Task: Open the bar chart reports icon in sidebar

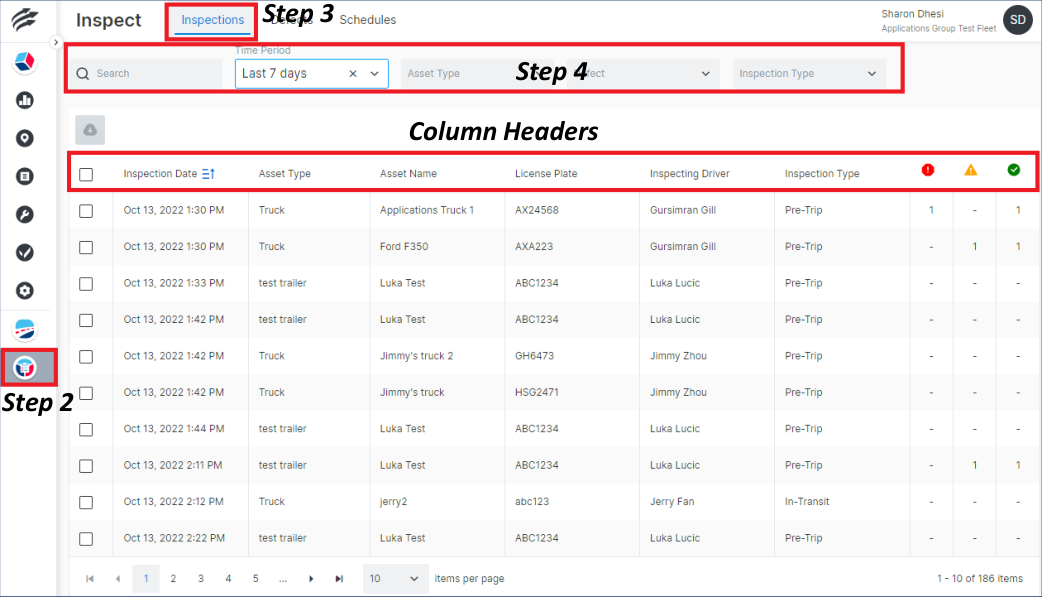Action: coord(23,100)
